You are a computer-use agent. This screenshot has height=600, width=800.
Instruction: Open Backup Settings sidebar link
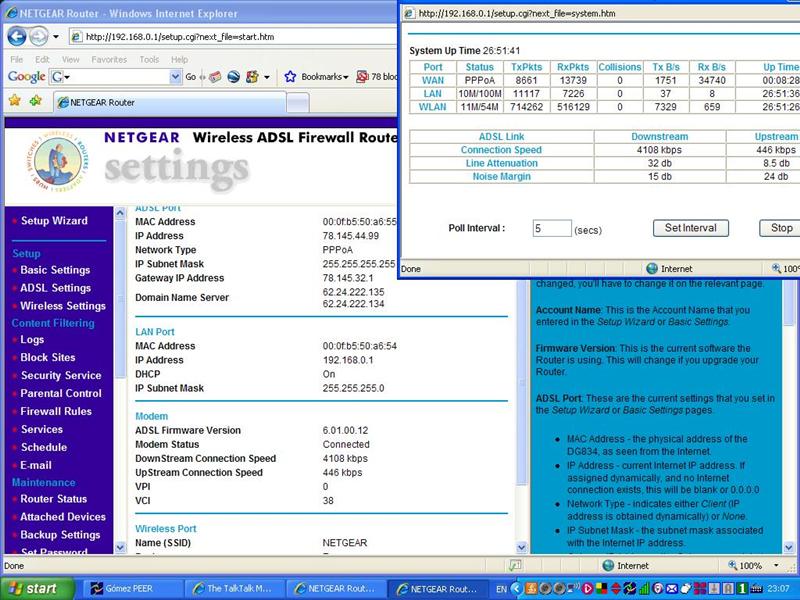[x=60, y=535]
